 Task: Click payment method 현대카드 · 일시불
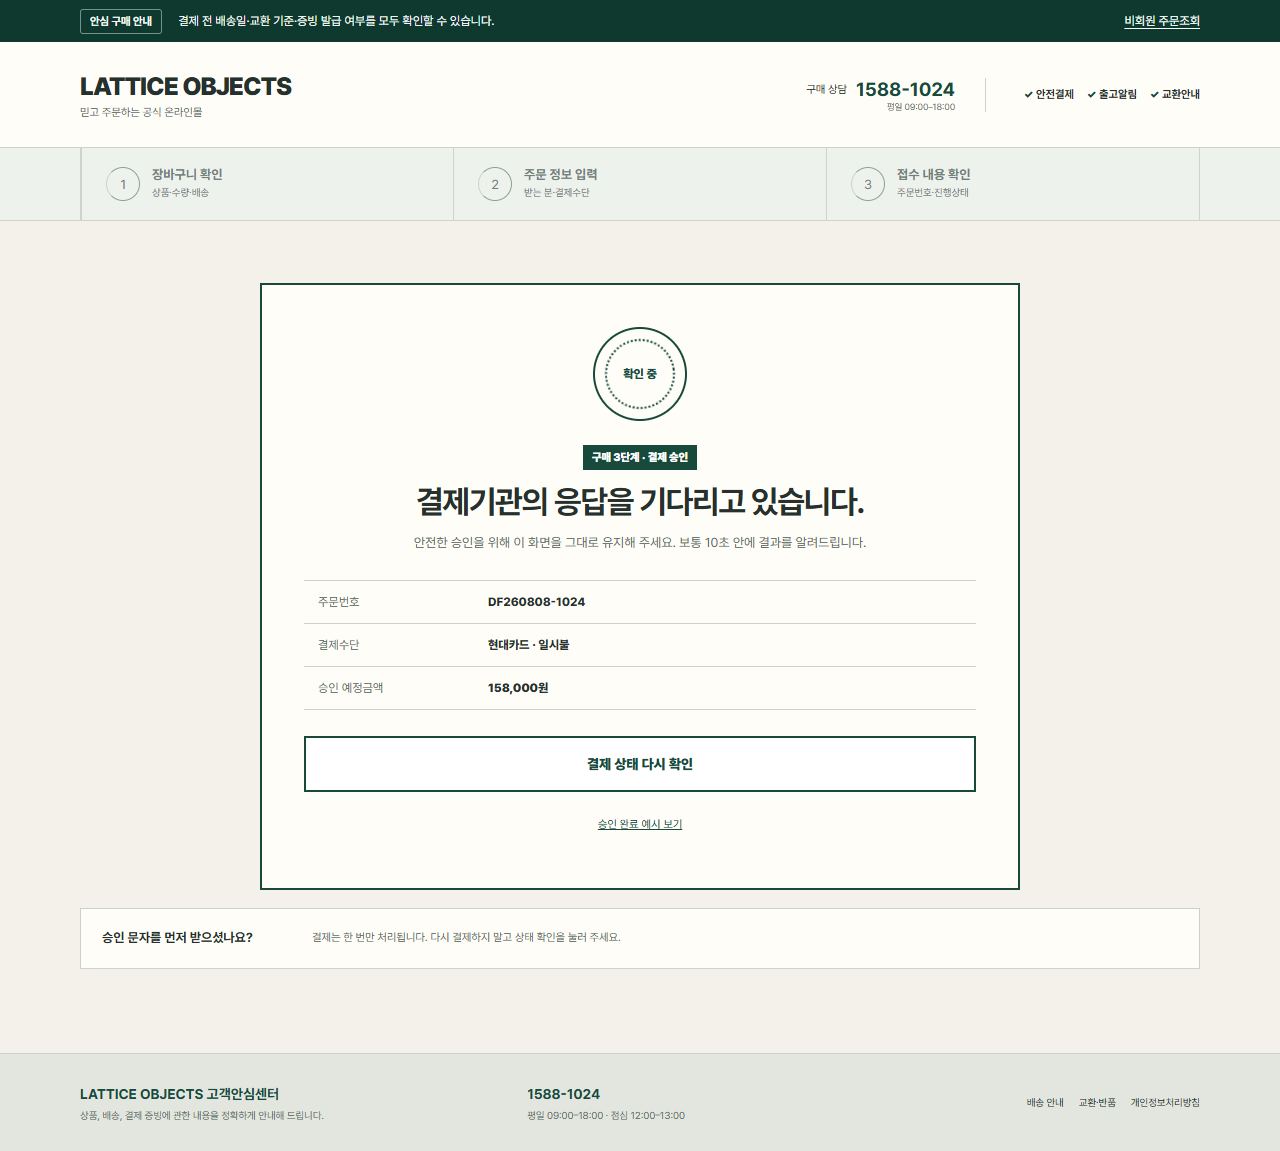pos(528,645)
